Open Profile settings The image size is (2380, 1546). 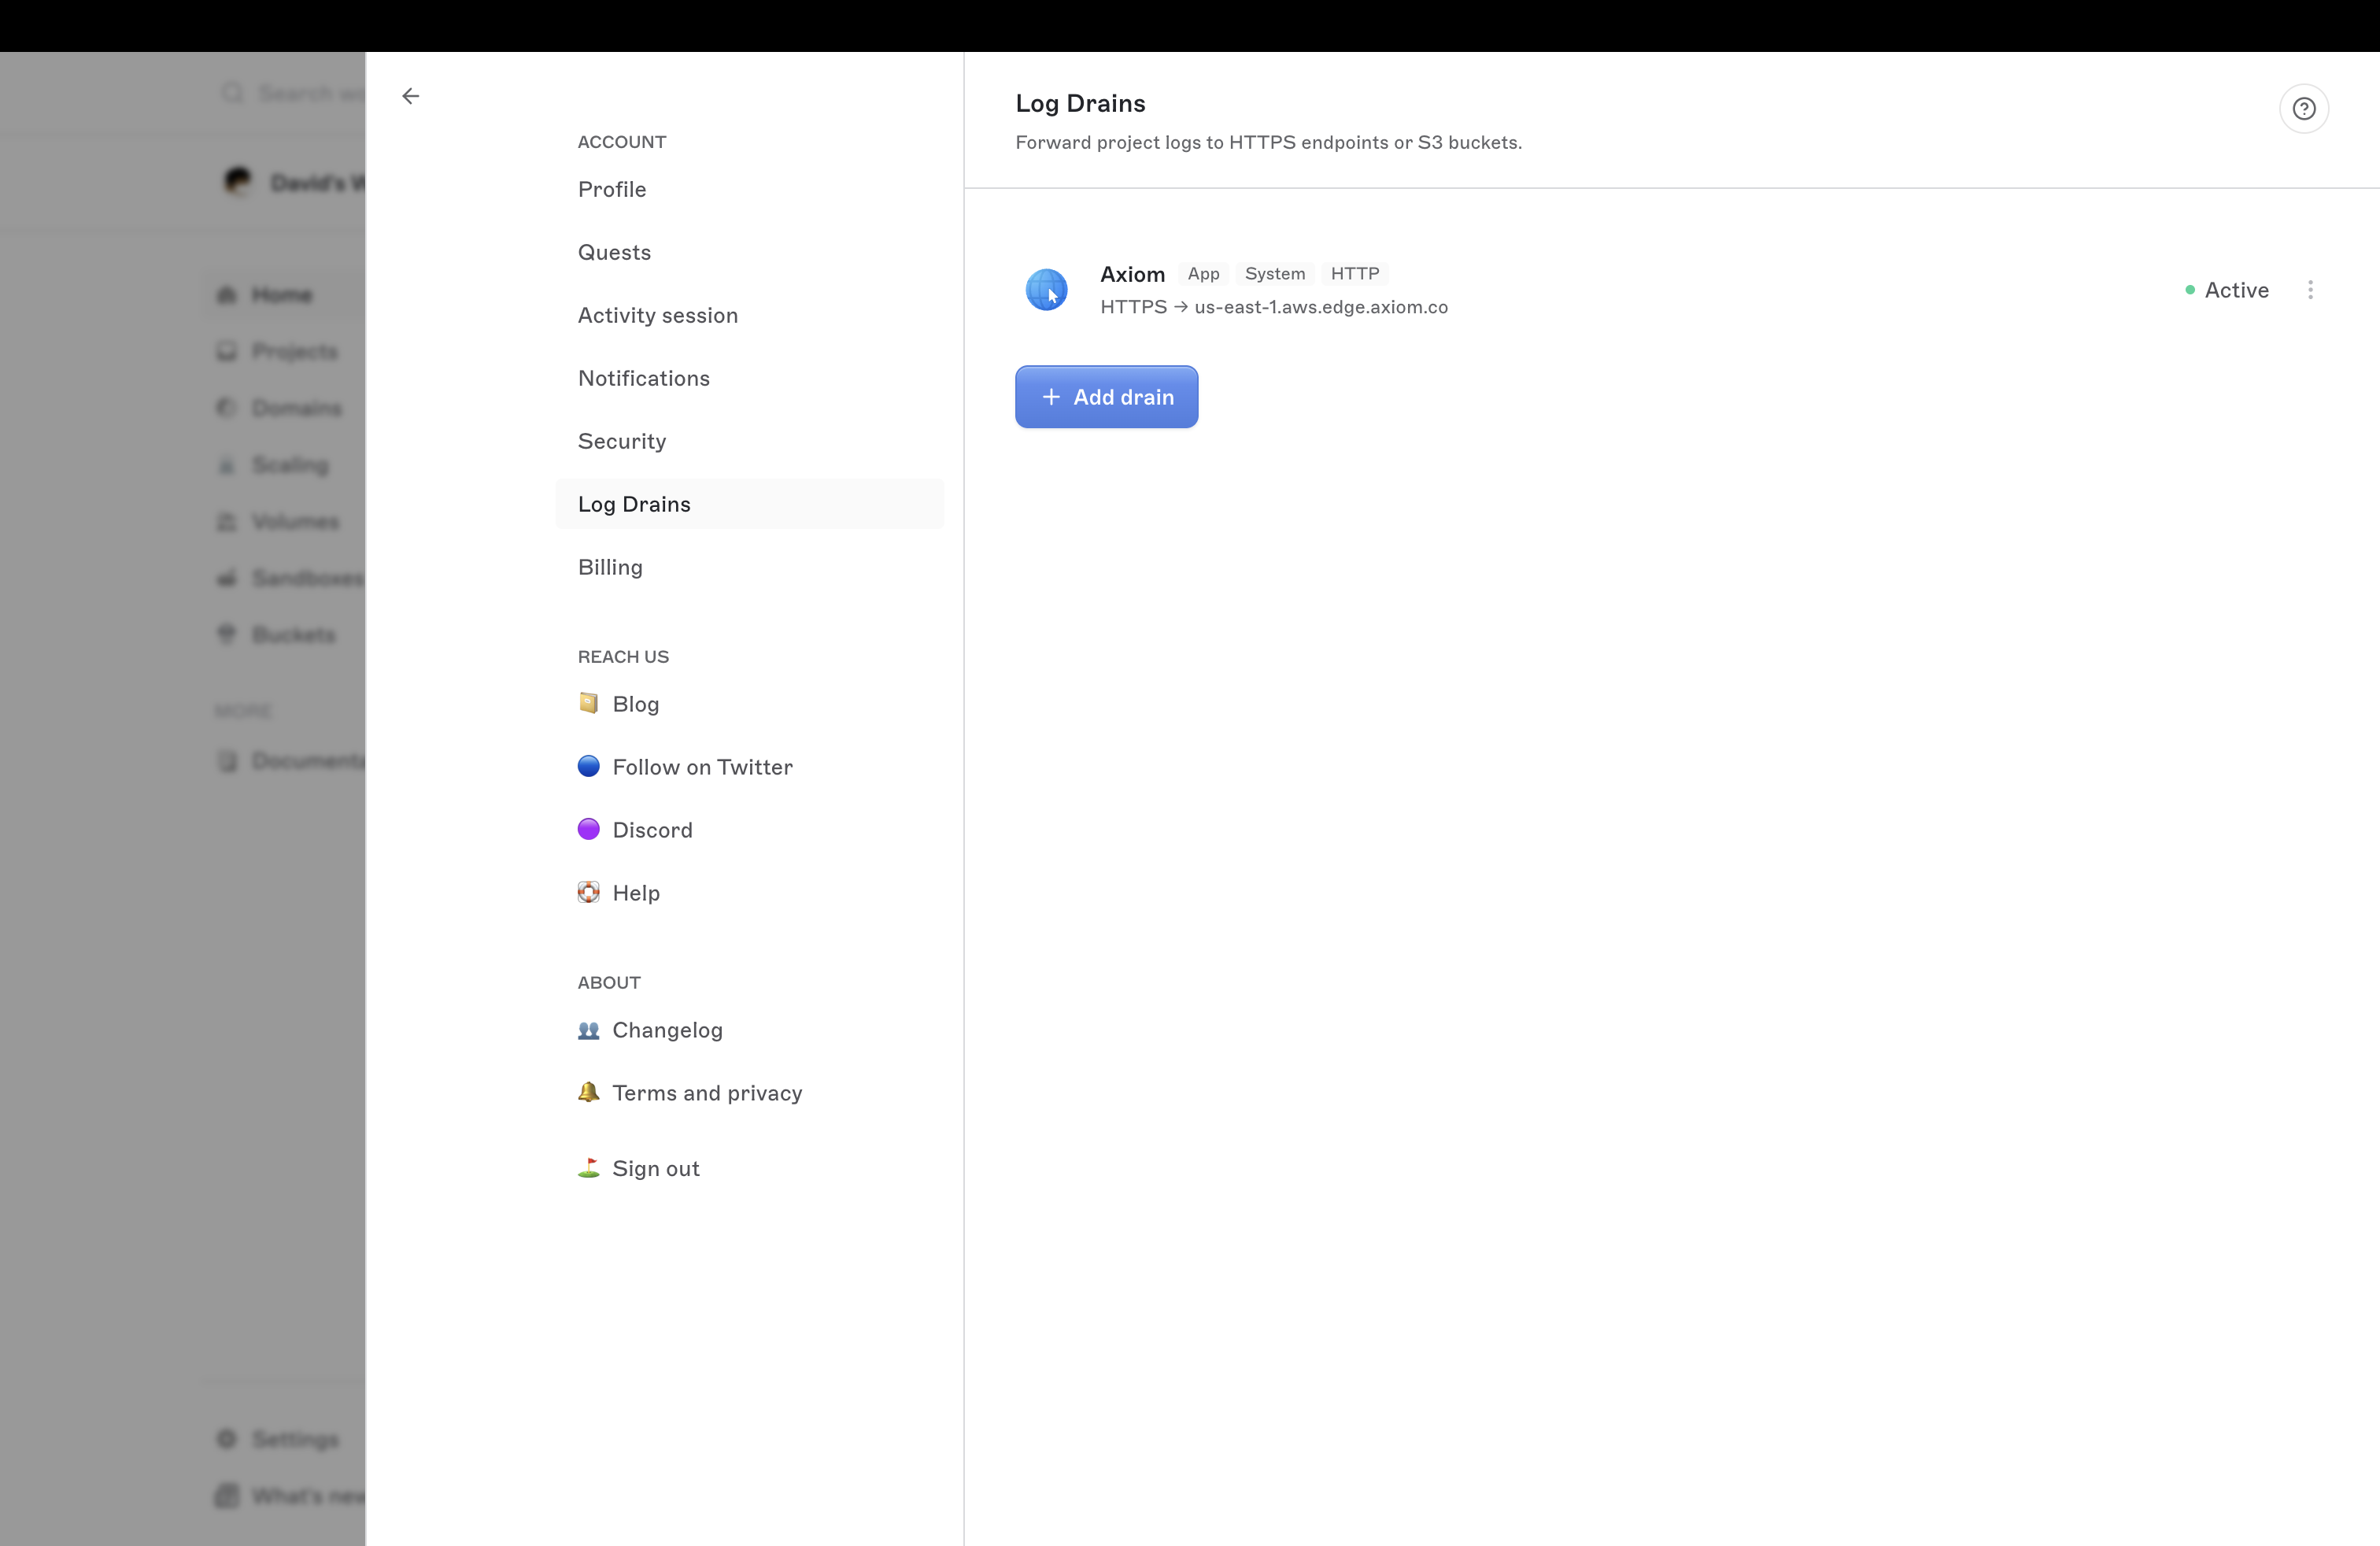pos(749,189)
